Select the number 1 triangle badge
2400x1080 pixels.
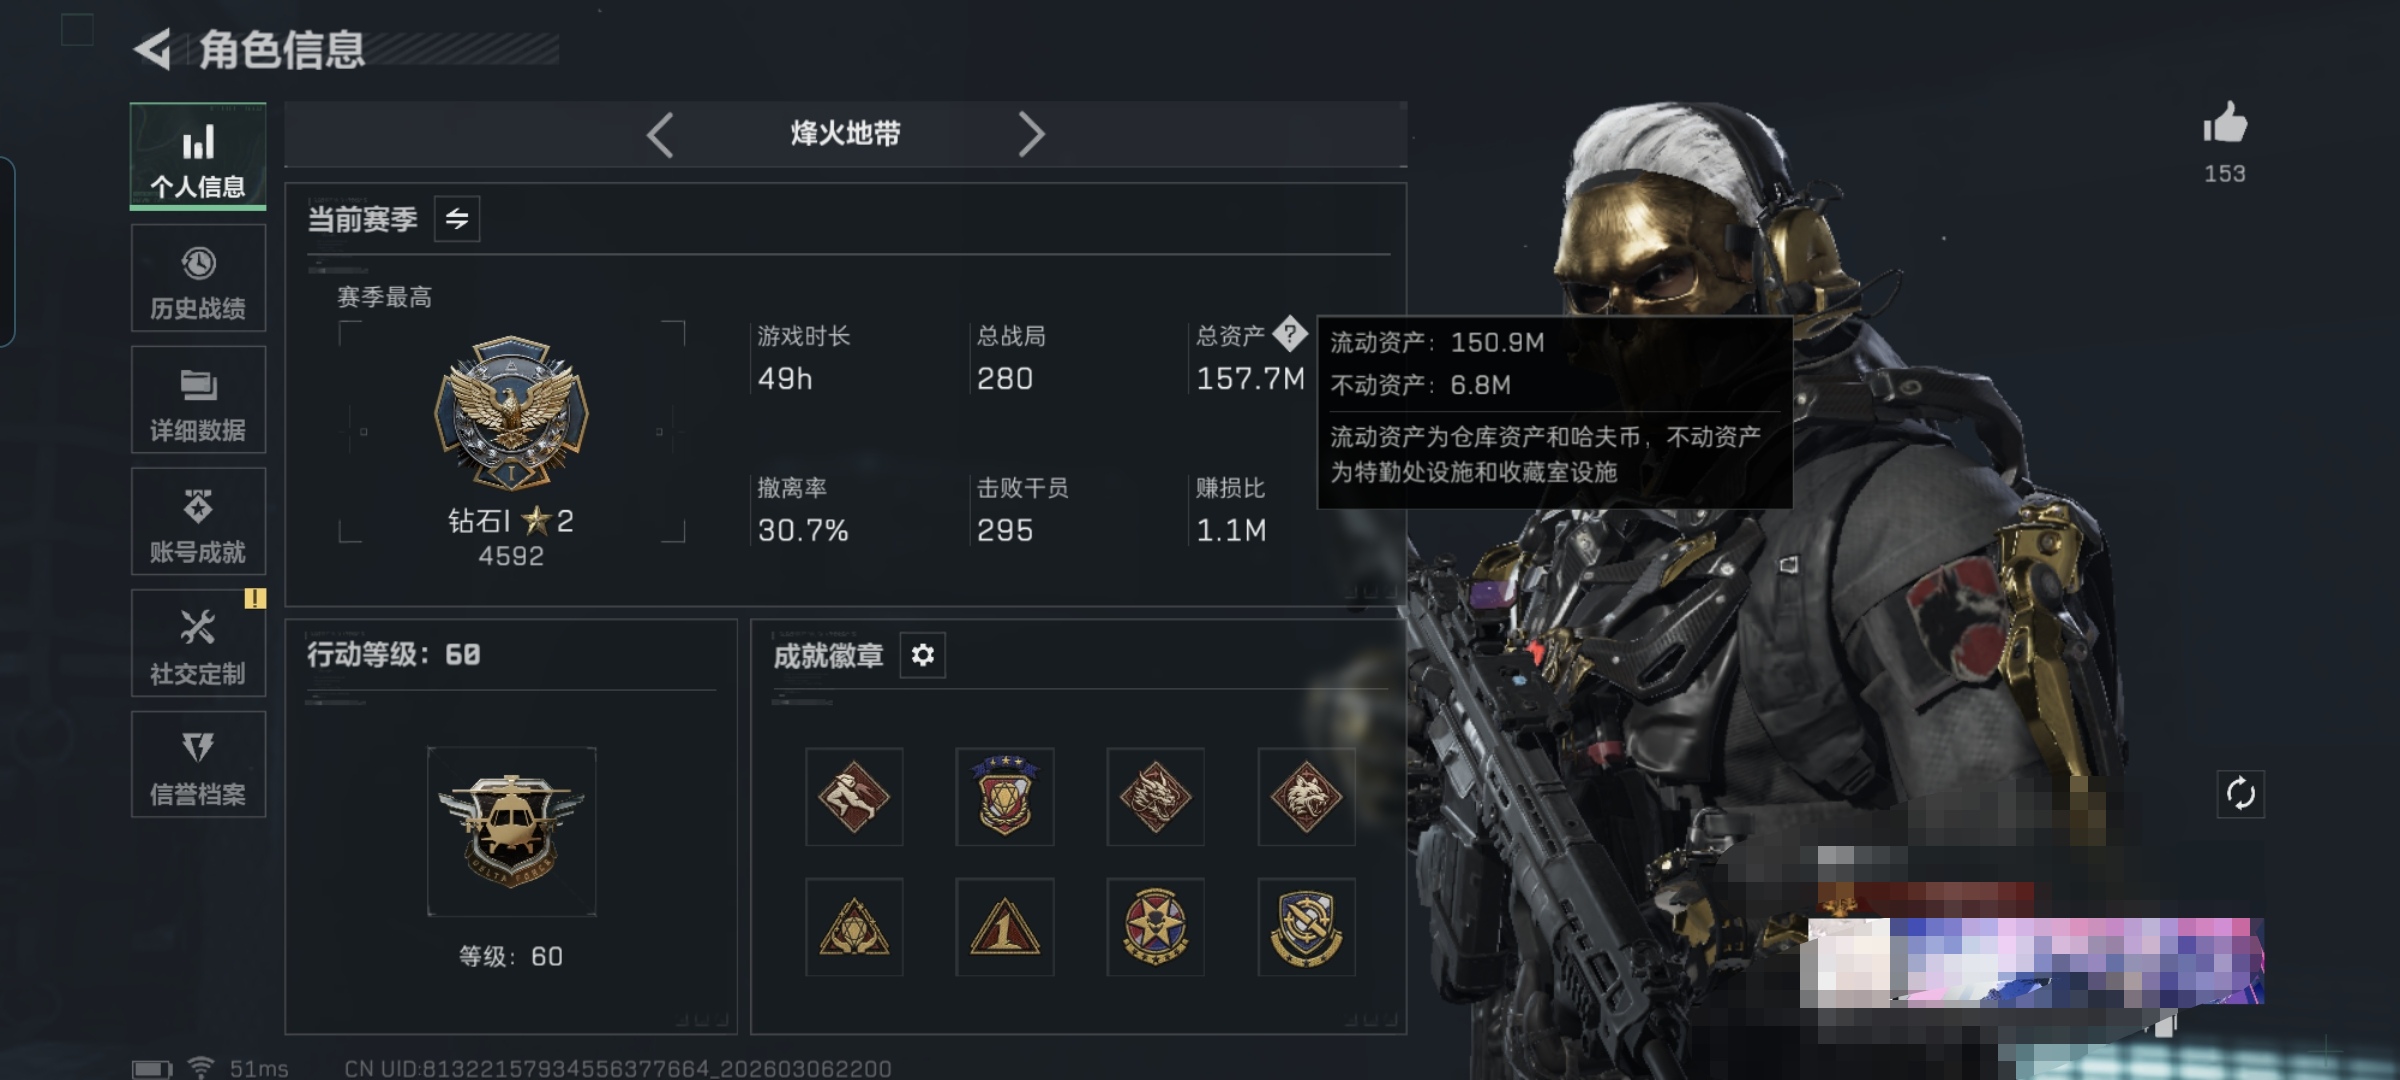[x=1004, y=927]
